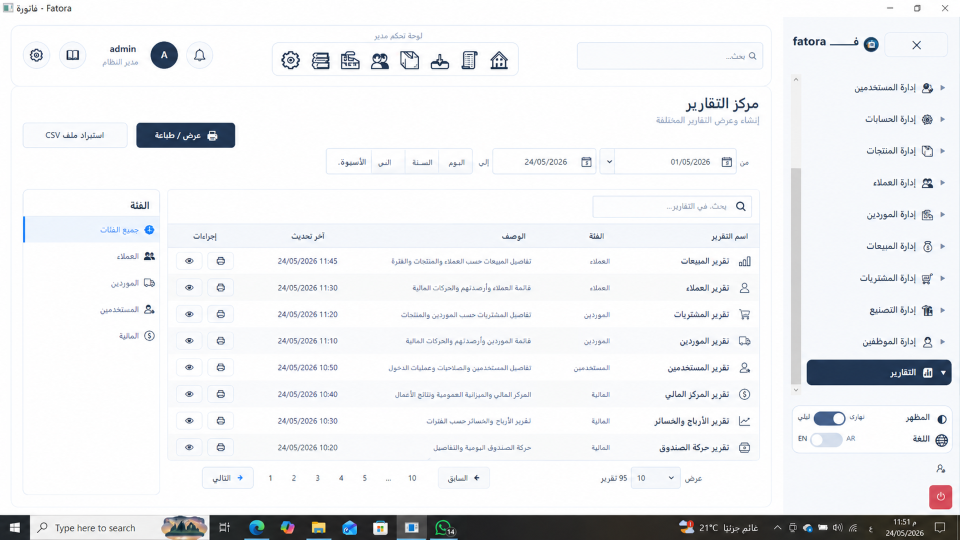Filter by جميع الفئات category
Image resolution: width=960 pixels, height=540 pixels.
tap(92, 230)
